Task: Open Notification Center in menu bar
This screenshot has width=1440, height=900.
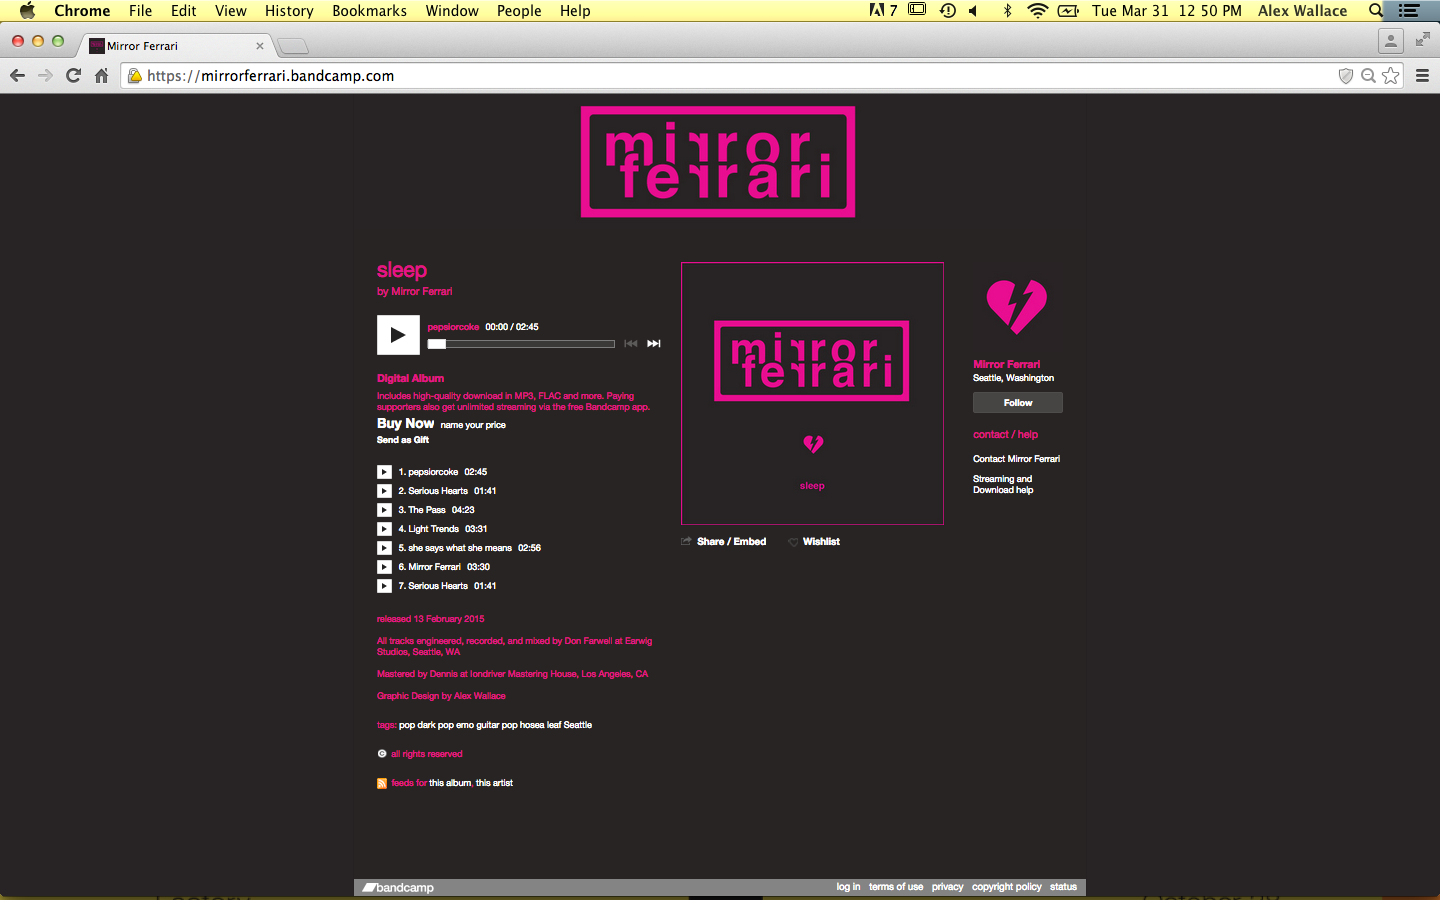Action: click(x=1409, y=10)
